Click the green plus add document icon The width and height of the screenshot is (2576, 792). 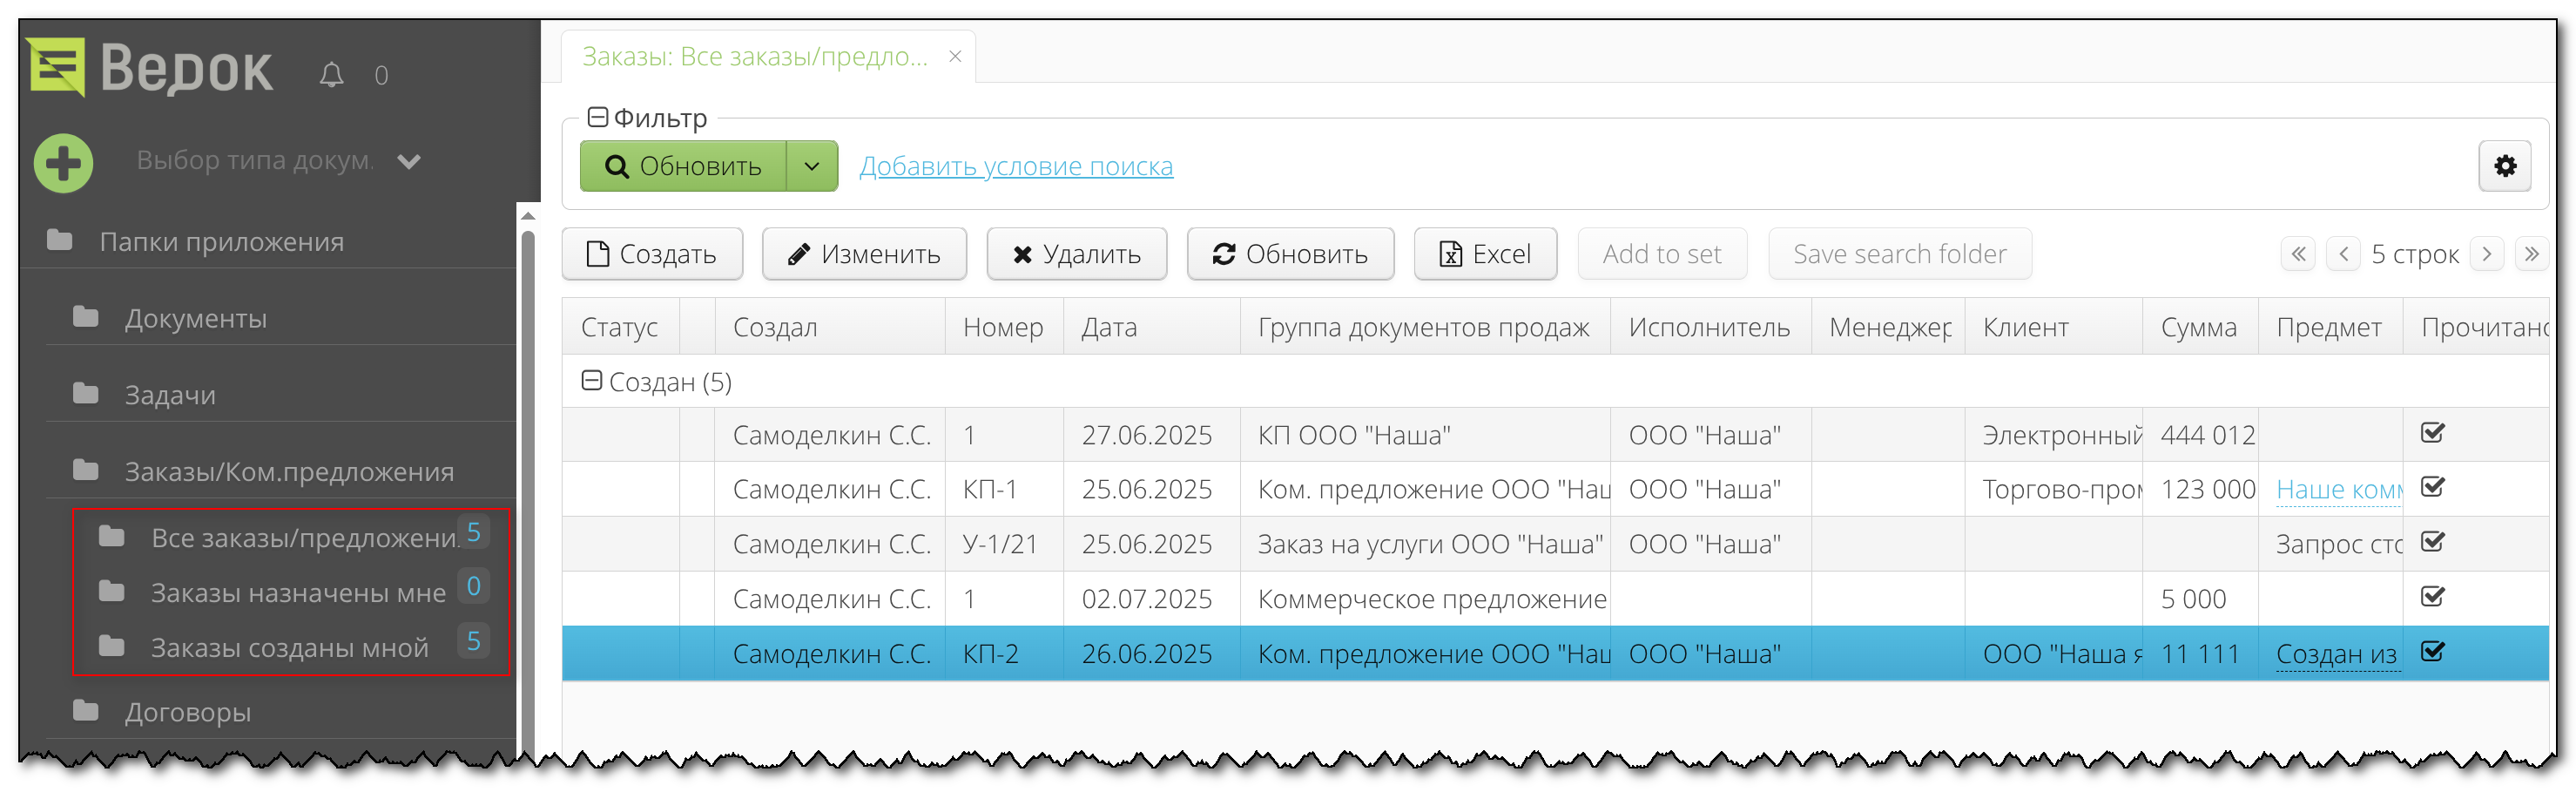(64, 163)
